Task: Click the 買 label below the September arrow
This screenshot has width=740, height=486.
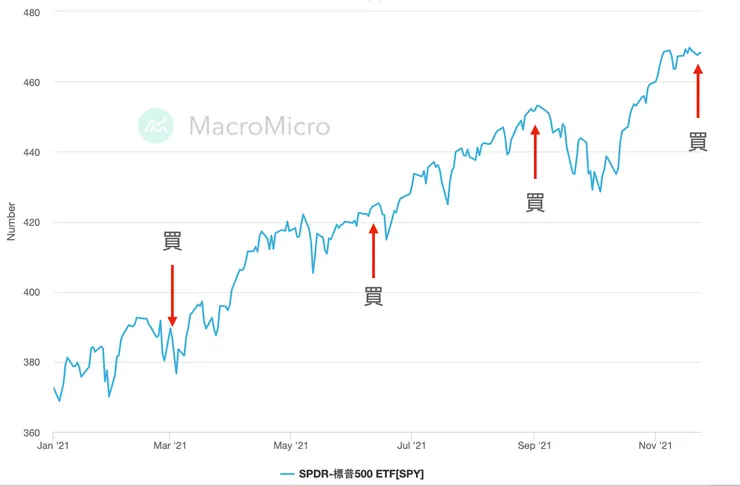Action: [x=535, y=202]
